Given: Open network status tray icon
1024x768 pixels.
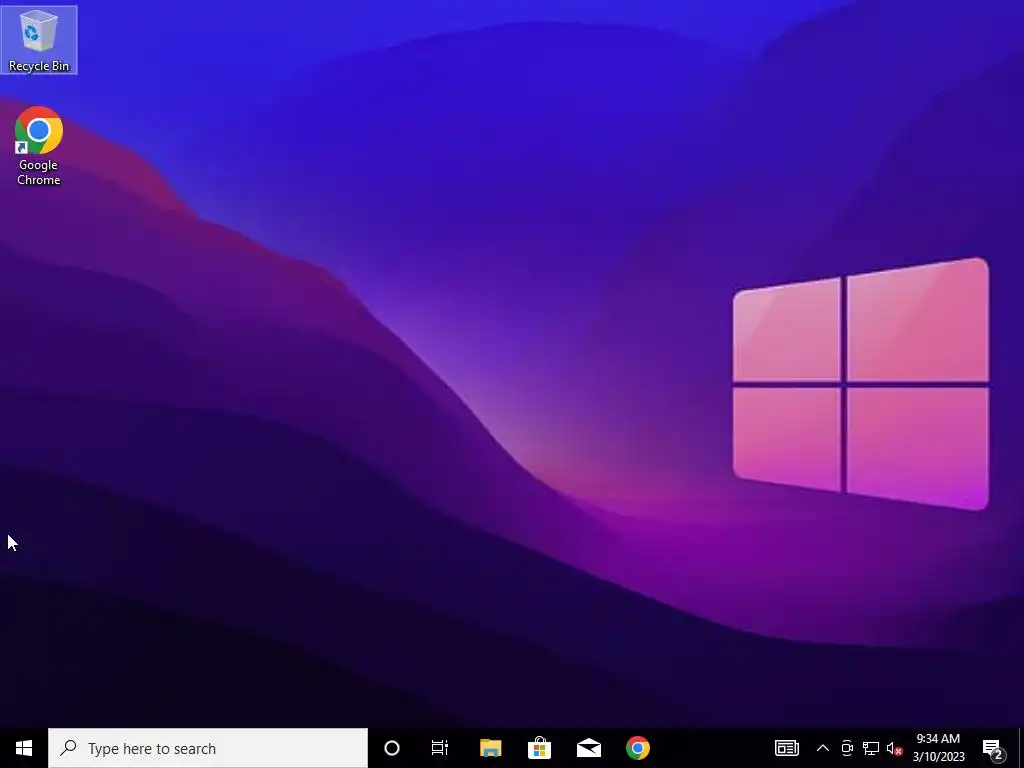Looking at the screenshot, I should (871, 748).
